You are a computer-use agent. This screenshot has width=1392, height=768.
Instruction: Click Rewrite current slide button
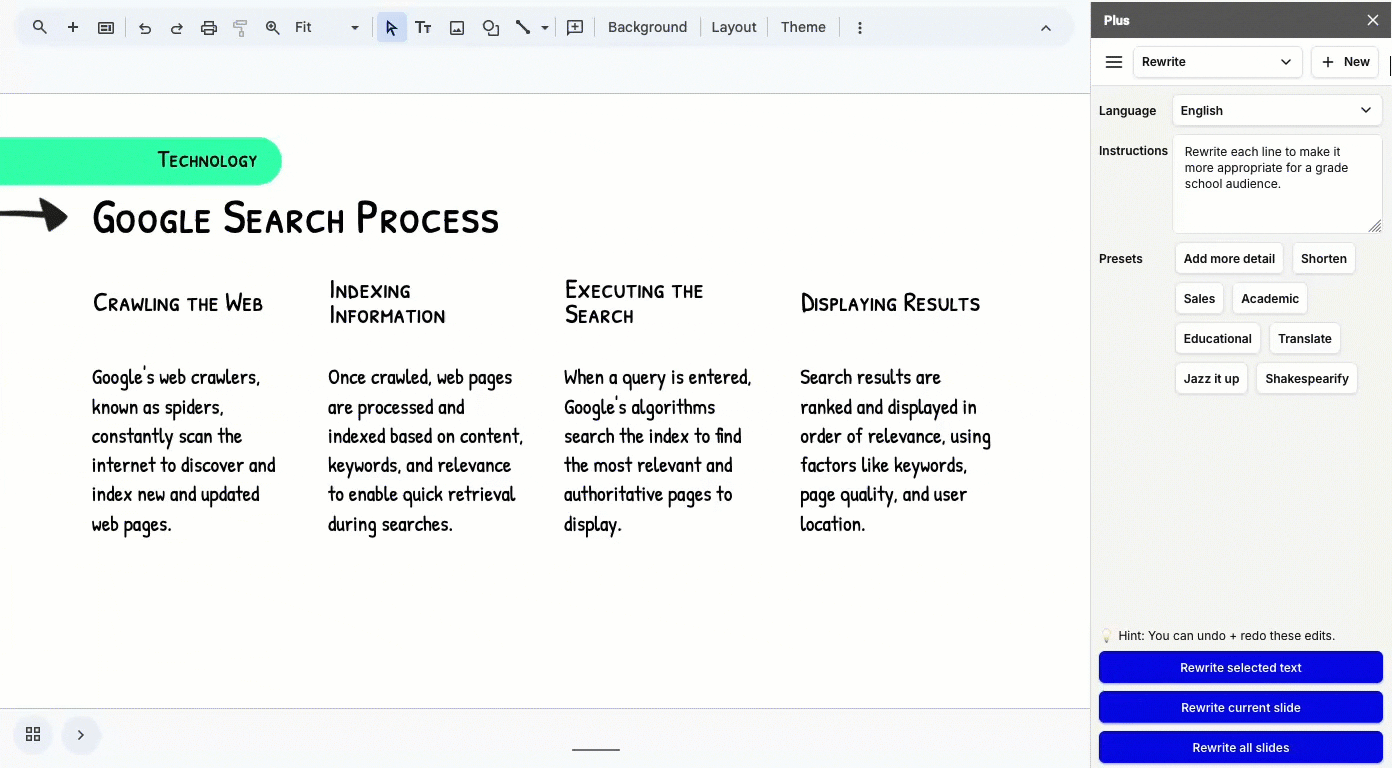[x=1241, y=707]
